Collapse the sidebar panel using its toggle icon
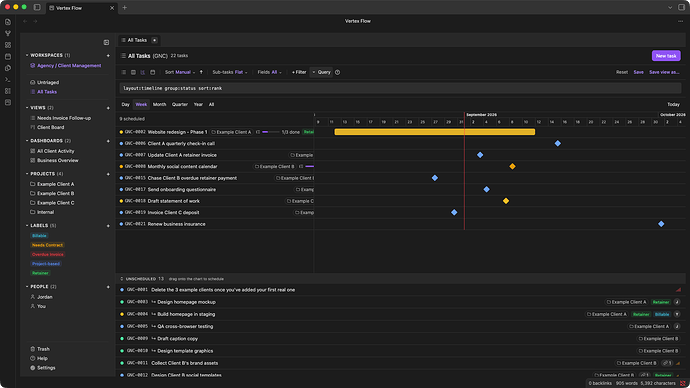Image resolution: width=690 pixels, height=388 pixels. (x=106, y=42)
